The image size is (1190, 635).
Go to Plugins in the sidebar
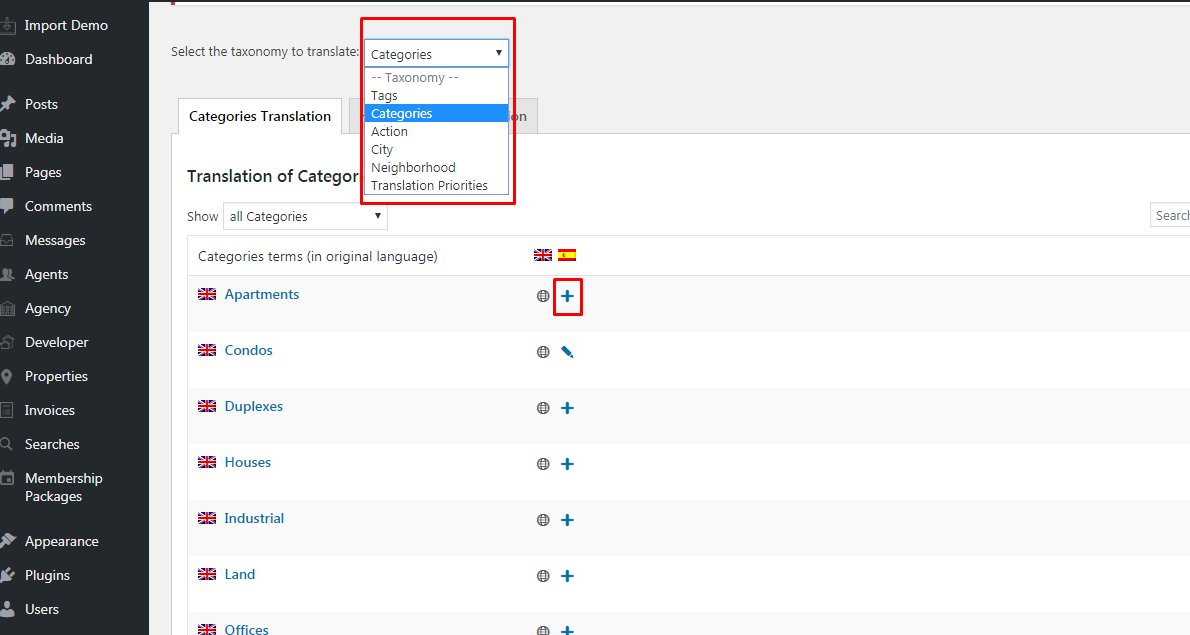[47, 575]
